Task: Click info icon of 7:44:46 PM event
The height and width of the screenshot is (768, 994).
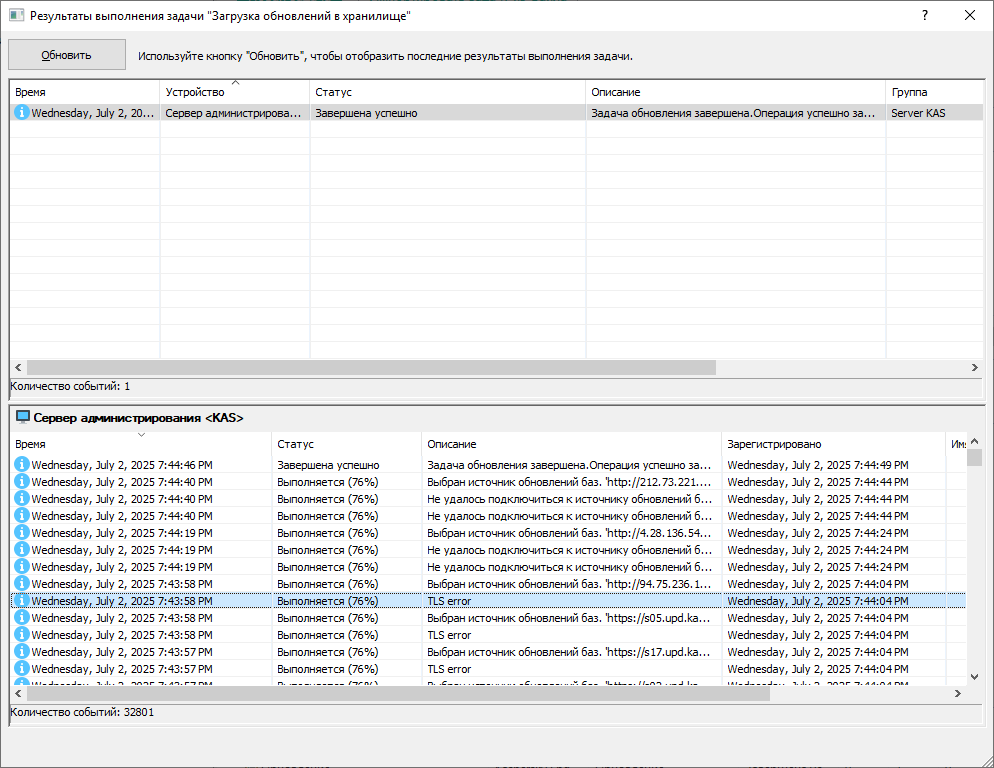Action: 22,465
